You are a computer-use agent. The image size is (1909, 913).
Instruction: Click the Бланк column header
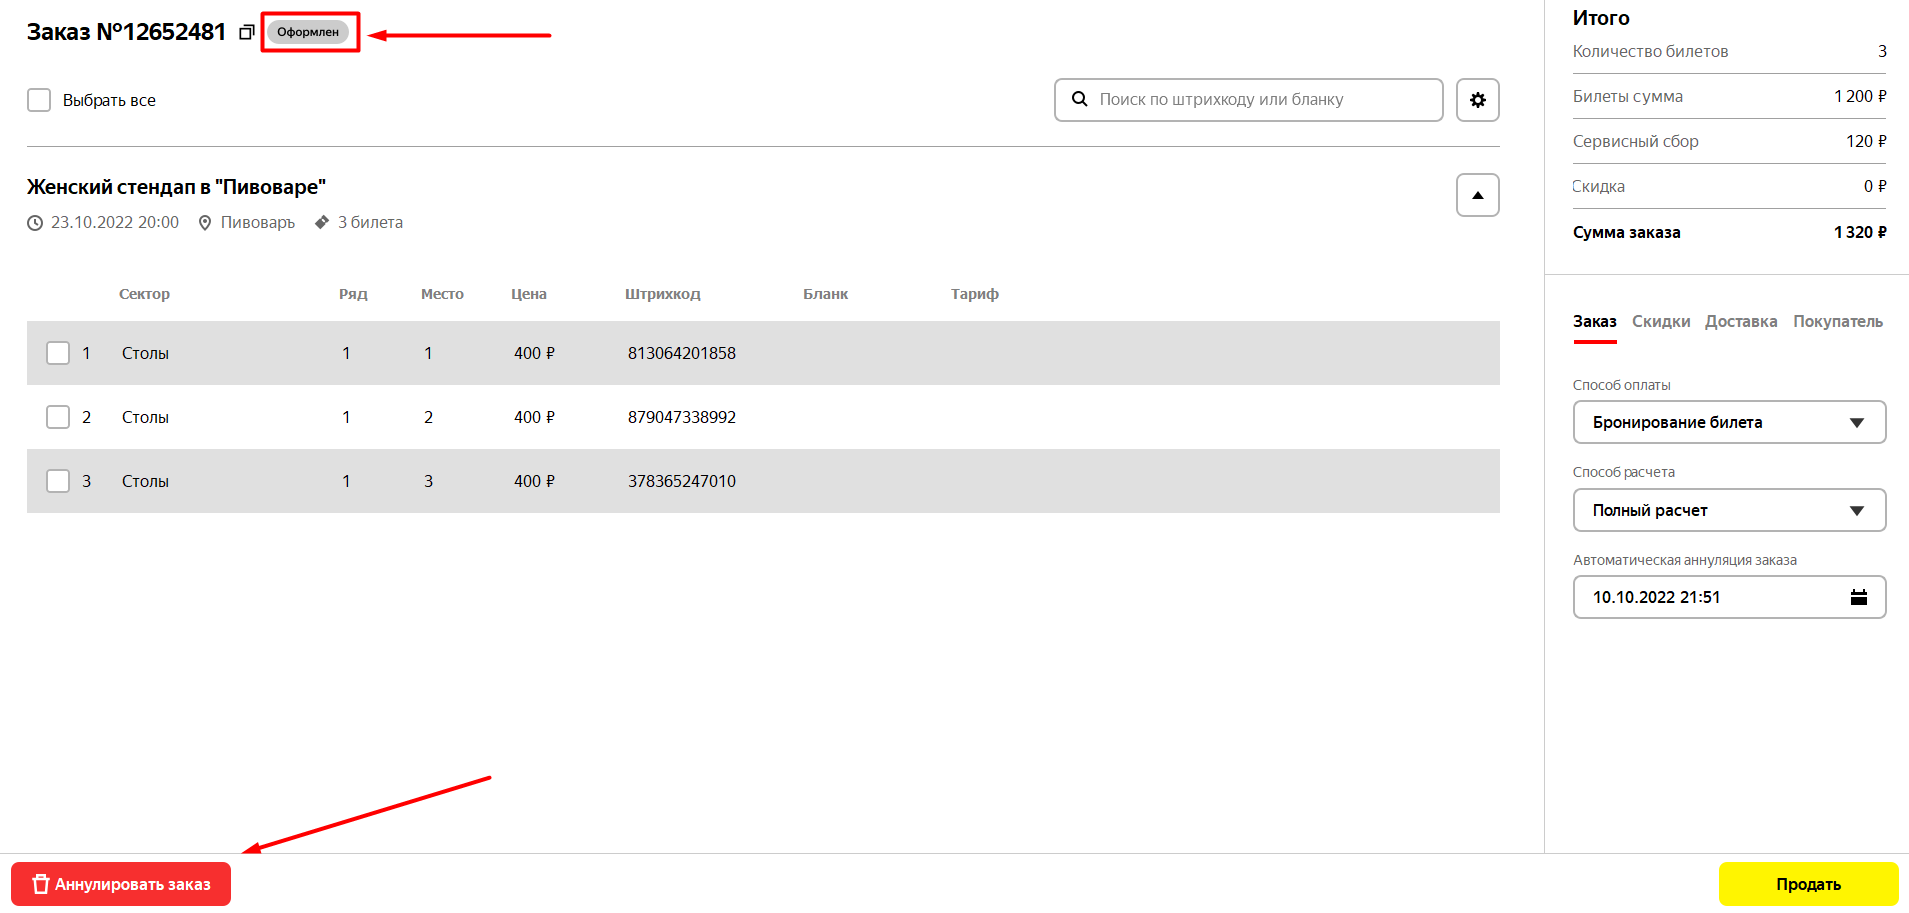pyautogui.click(x=825, y=294)
